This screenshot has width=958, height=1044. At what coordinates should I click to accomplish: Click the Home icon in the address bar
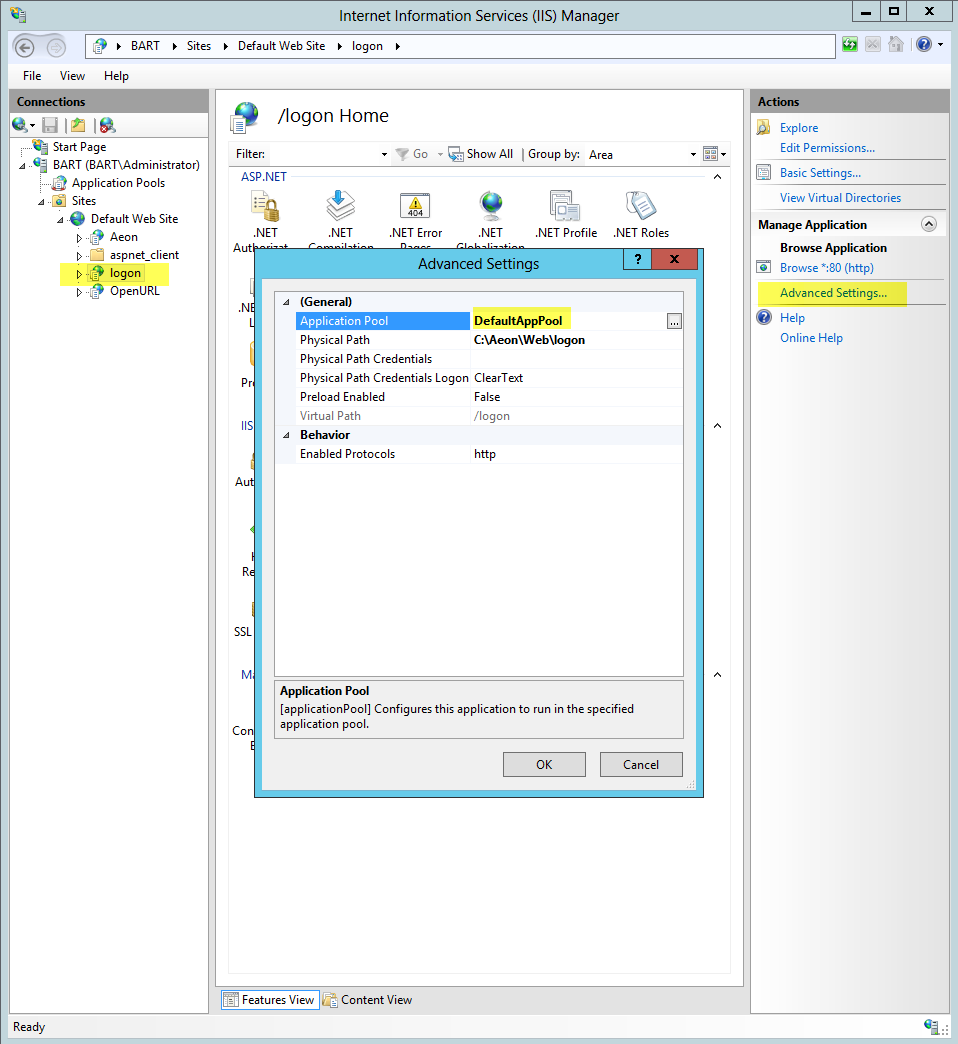[x=895, y=45]
